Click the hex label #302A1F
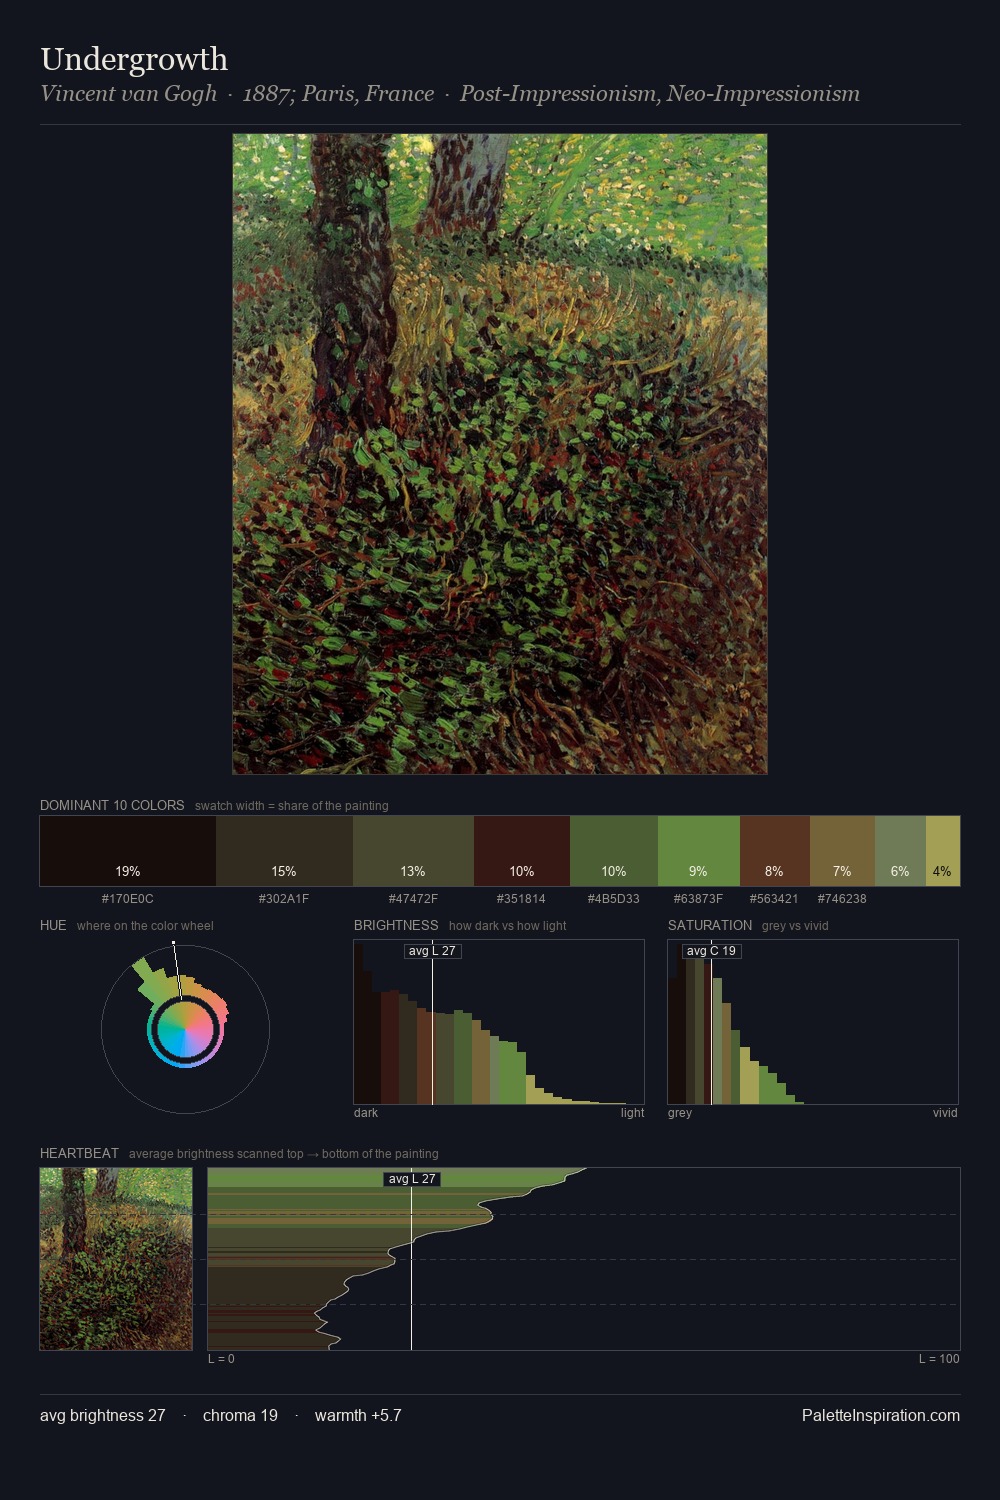The width and height of the screenshot is (1000, 1500). 284,899
